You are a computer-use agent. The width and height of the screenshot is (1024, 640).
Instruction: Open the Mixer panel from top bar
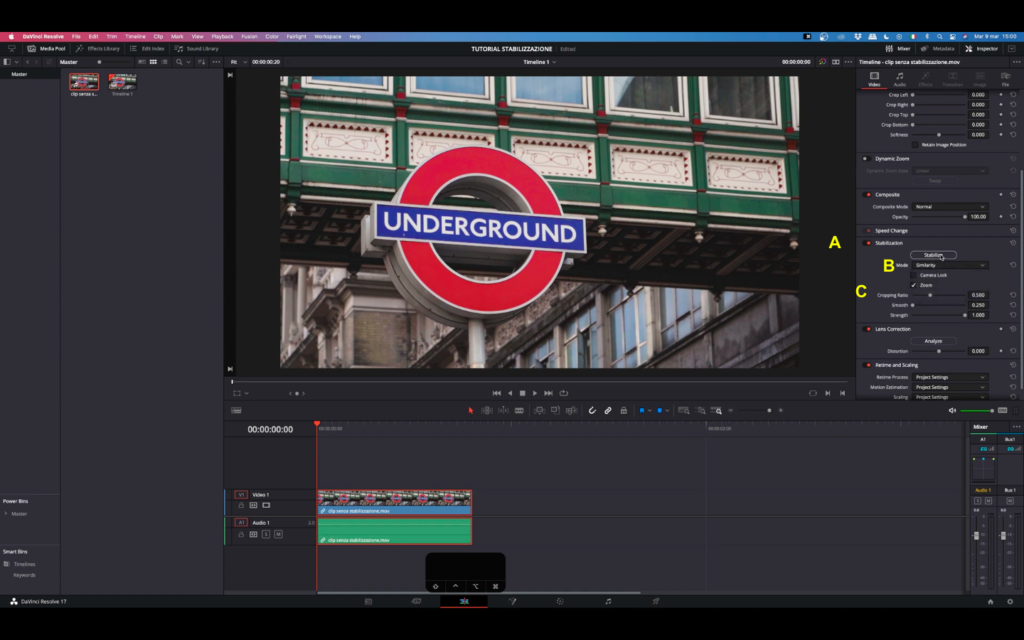click(898, 48)
